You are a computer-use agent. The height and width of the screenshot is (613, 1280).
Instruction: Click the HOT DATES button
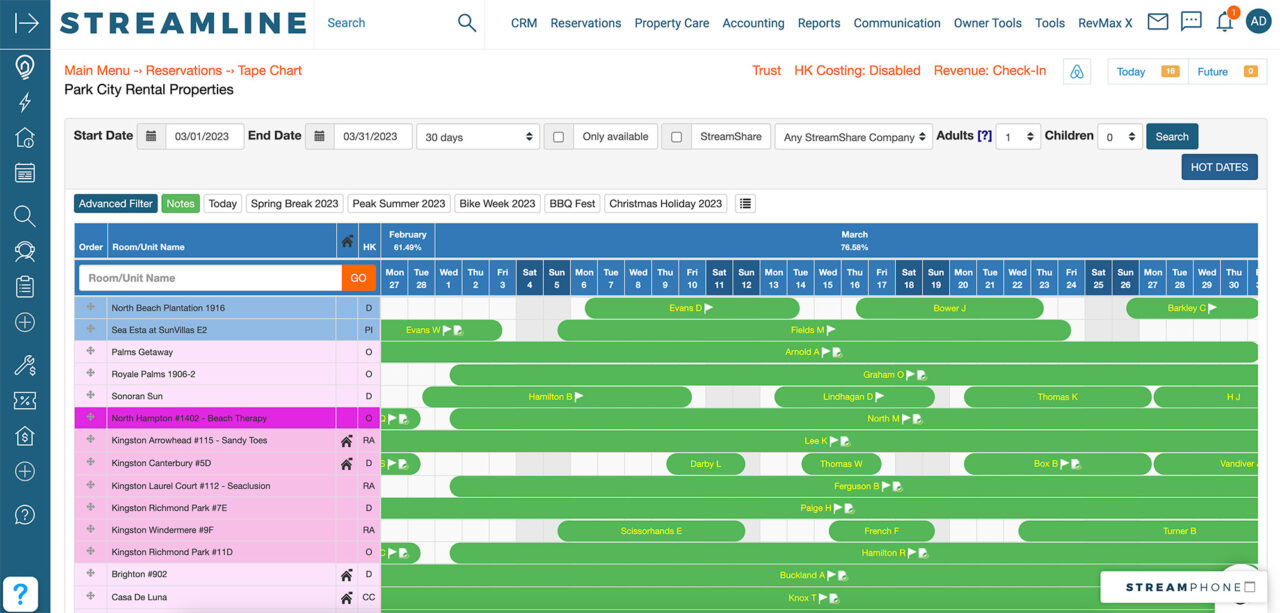click(1219, 167)
